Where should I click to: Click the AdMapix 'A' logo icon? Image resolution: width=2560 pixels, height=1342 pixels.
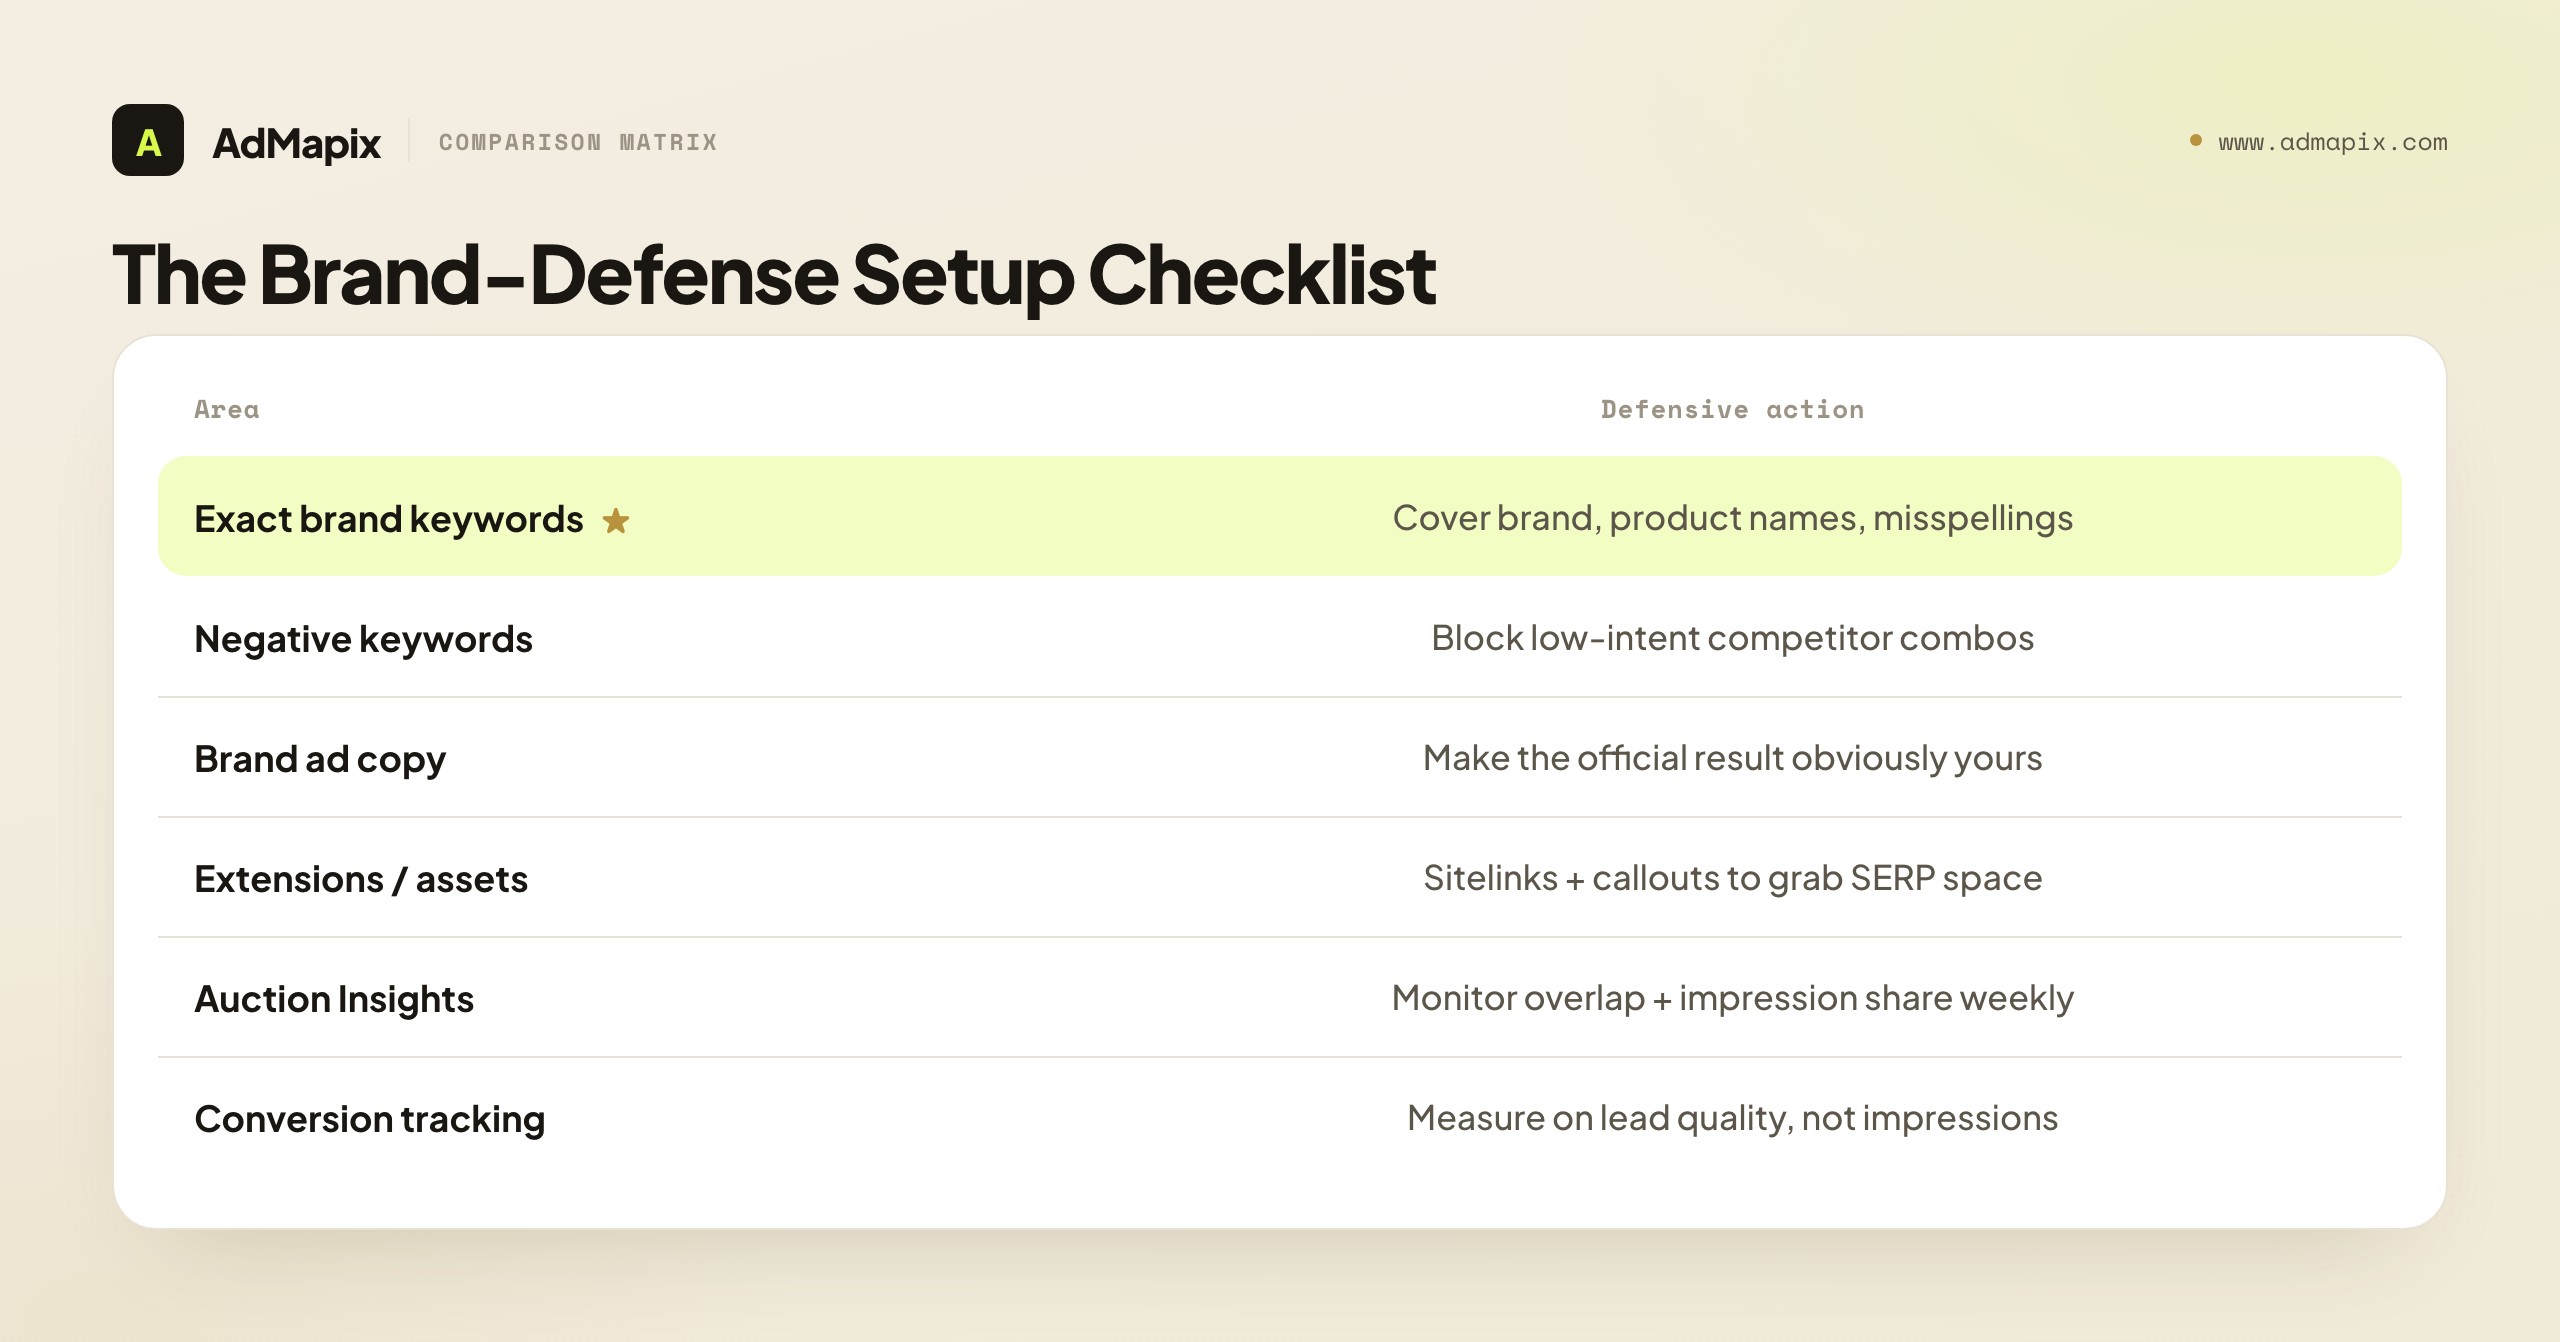(148, 140)
